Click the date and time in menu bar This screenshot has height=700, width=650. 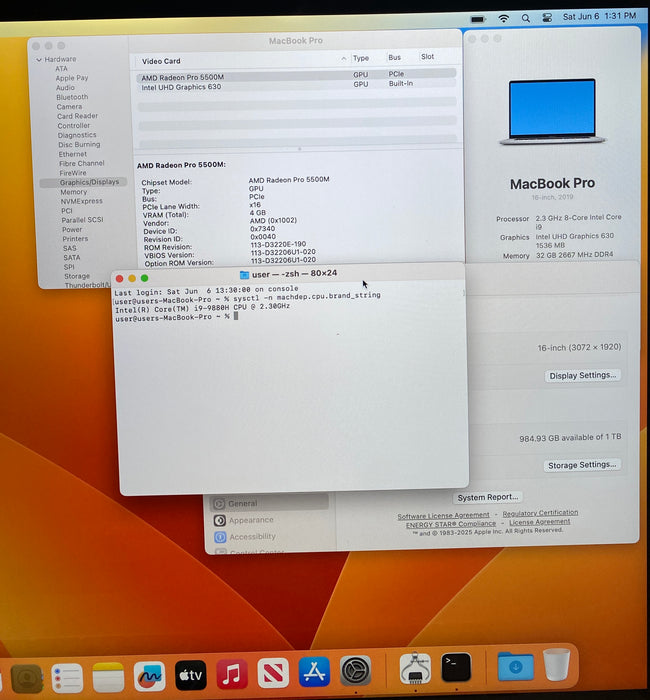[599, 16]
